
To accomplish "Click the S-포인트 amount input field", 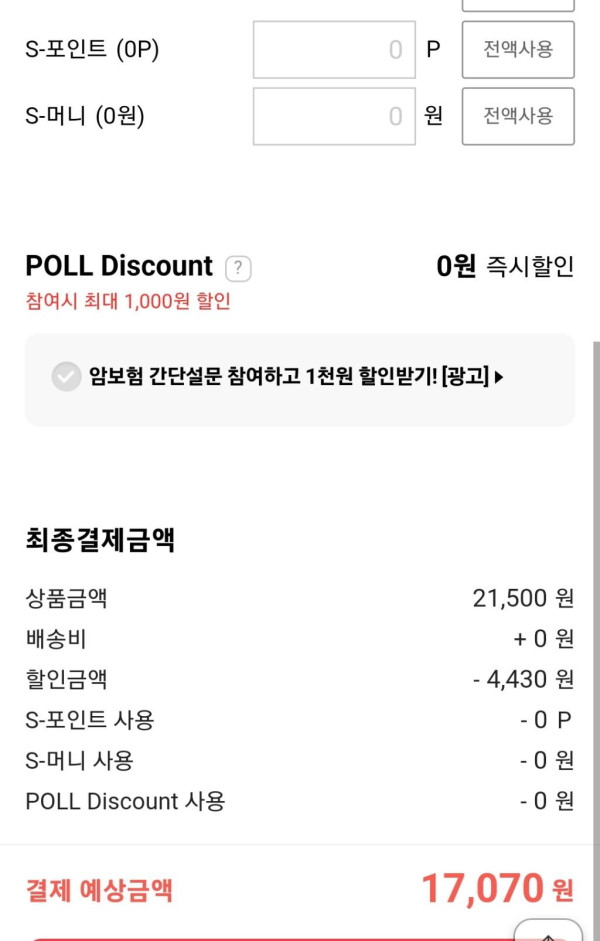I will [333, 49].
